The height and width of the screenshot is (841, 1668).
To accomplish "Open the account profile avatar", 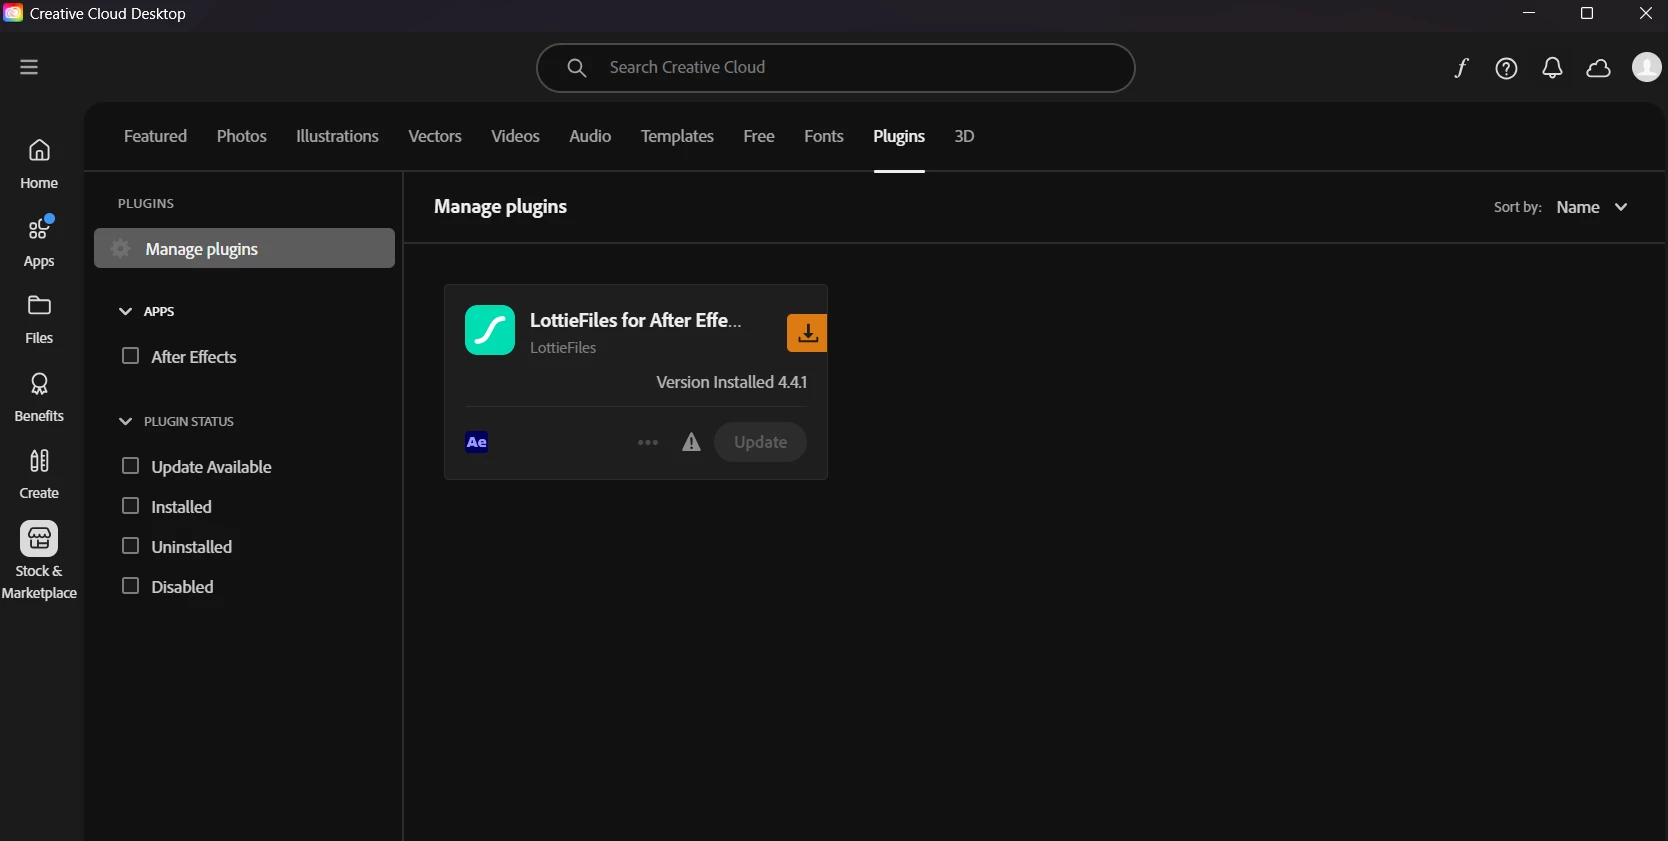I will point(1647,67).
